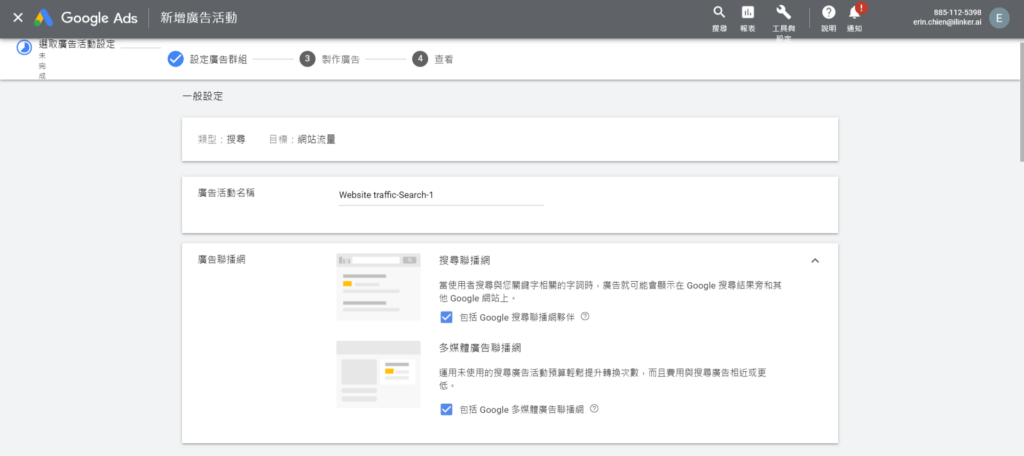Open the help question mark icon
1024x456 pixels.
click(x=828, y=12)
